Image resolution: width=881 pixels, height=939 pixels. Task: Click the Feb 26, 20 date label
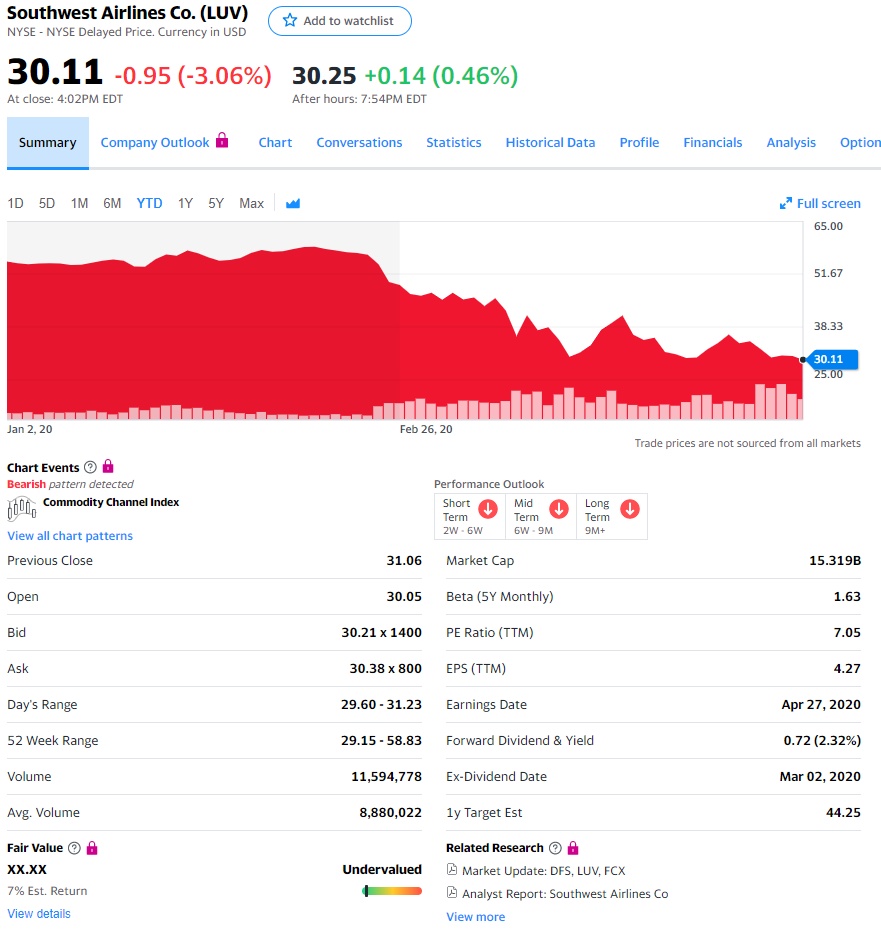coord(426,429)
